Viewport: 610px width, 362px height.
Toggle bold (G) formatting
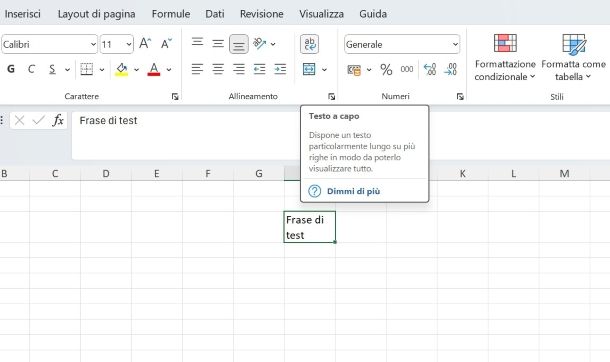(11, 69)
